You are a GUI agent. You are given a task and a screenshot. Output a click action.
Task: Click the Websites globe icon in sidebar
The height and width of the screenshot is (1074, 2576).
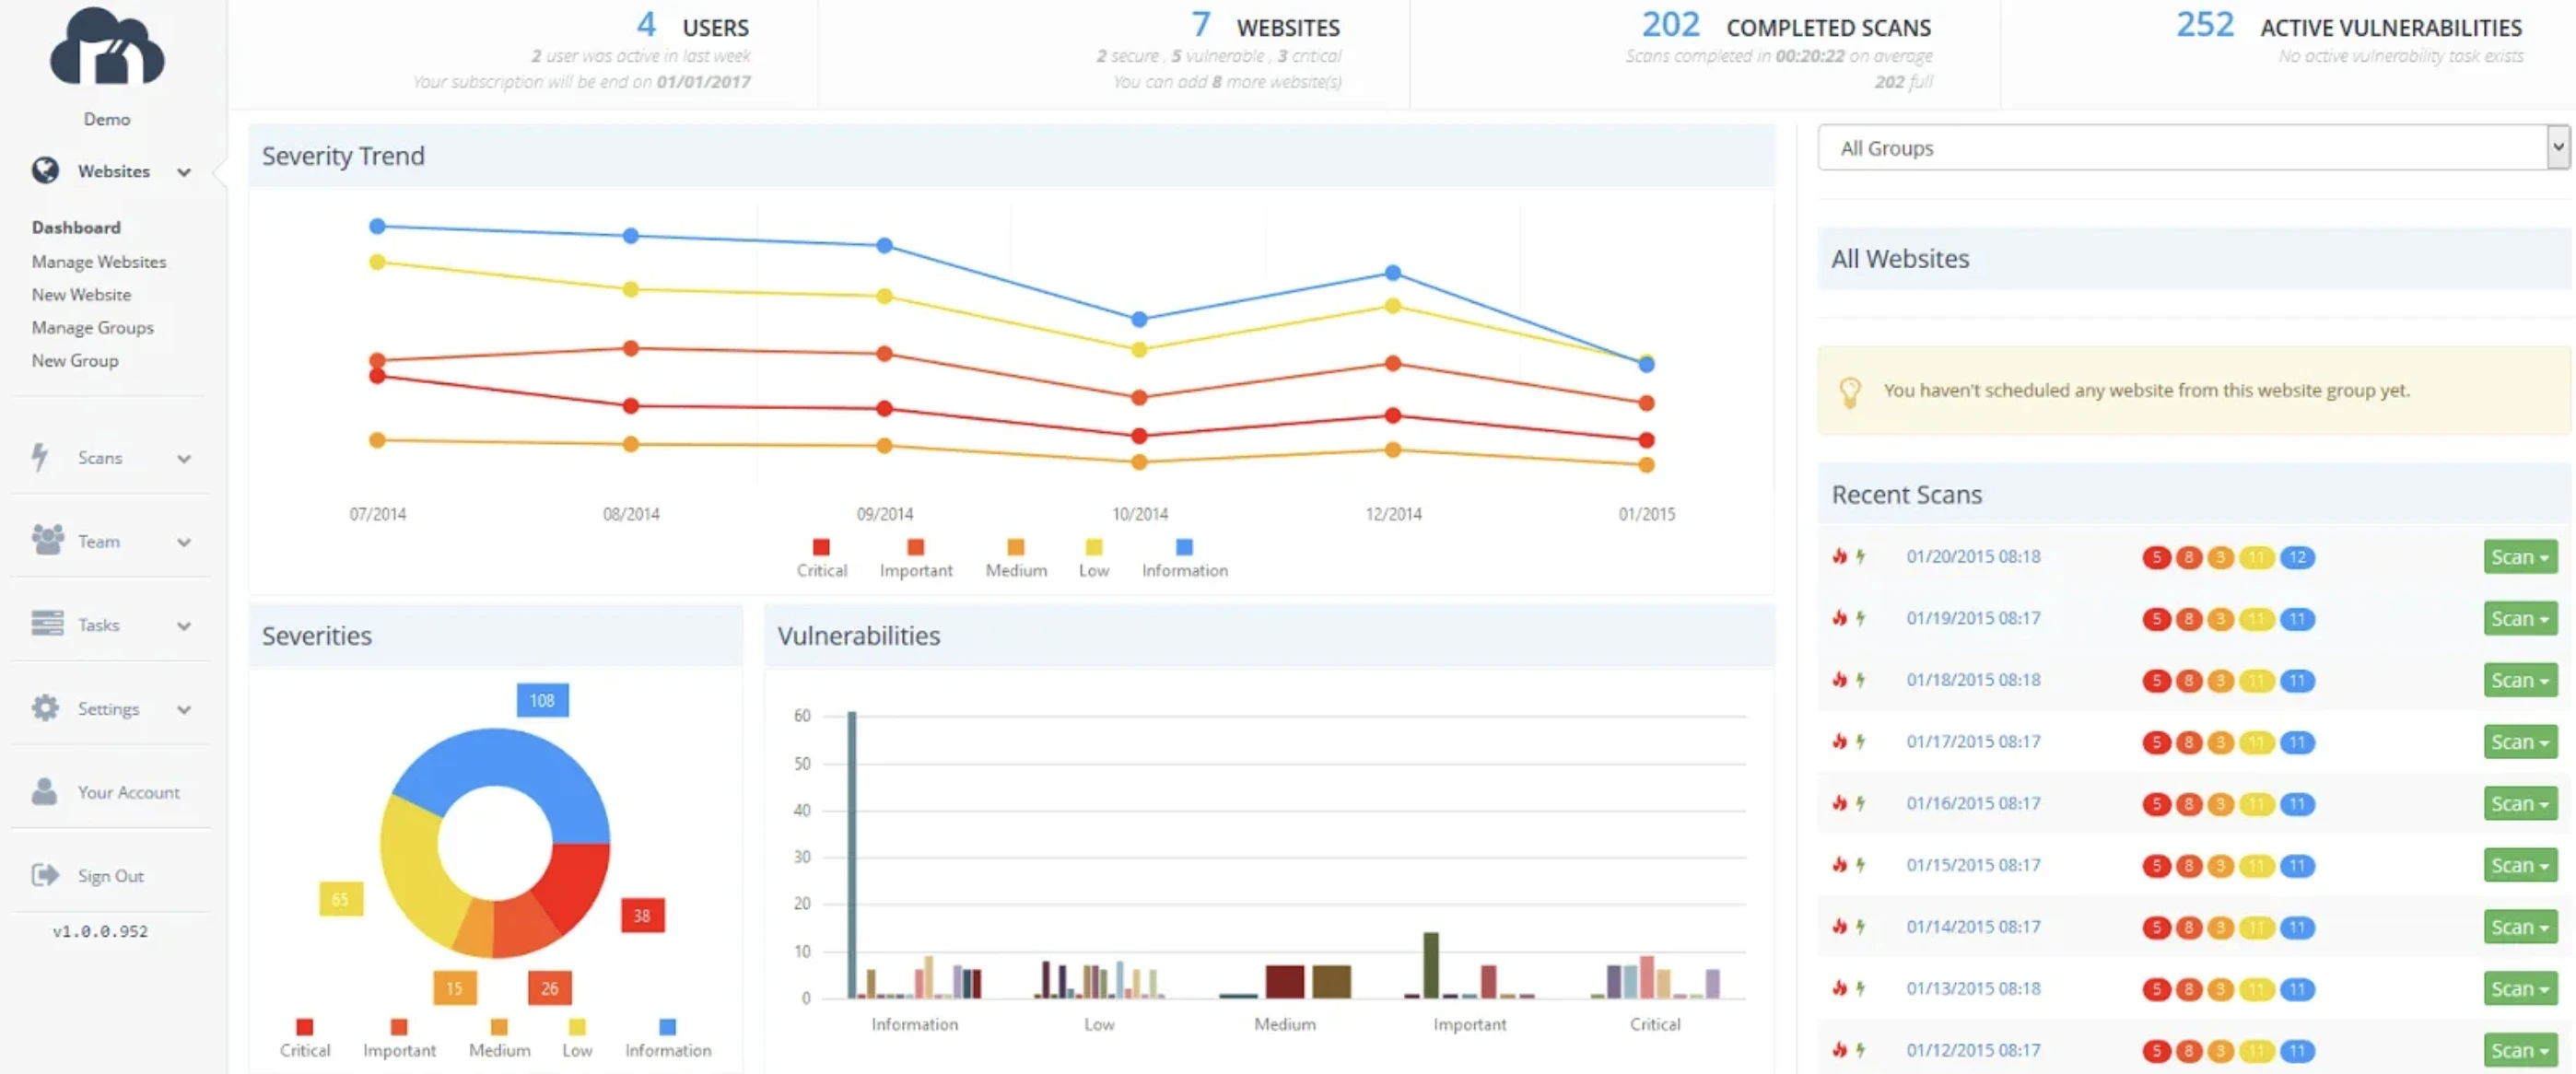45,170
